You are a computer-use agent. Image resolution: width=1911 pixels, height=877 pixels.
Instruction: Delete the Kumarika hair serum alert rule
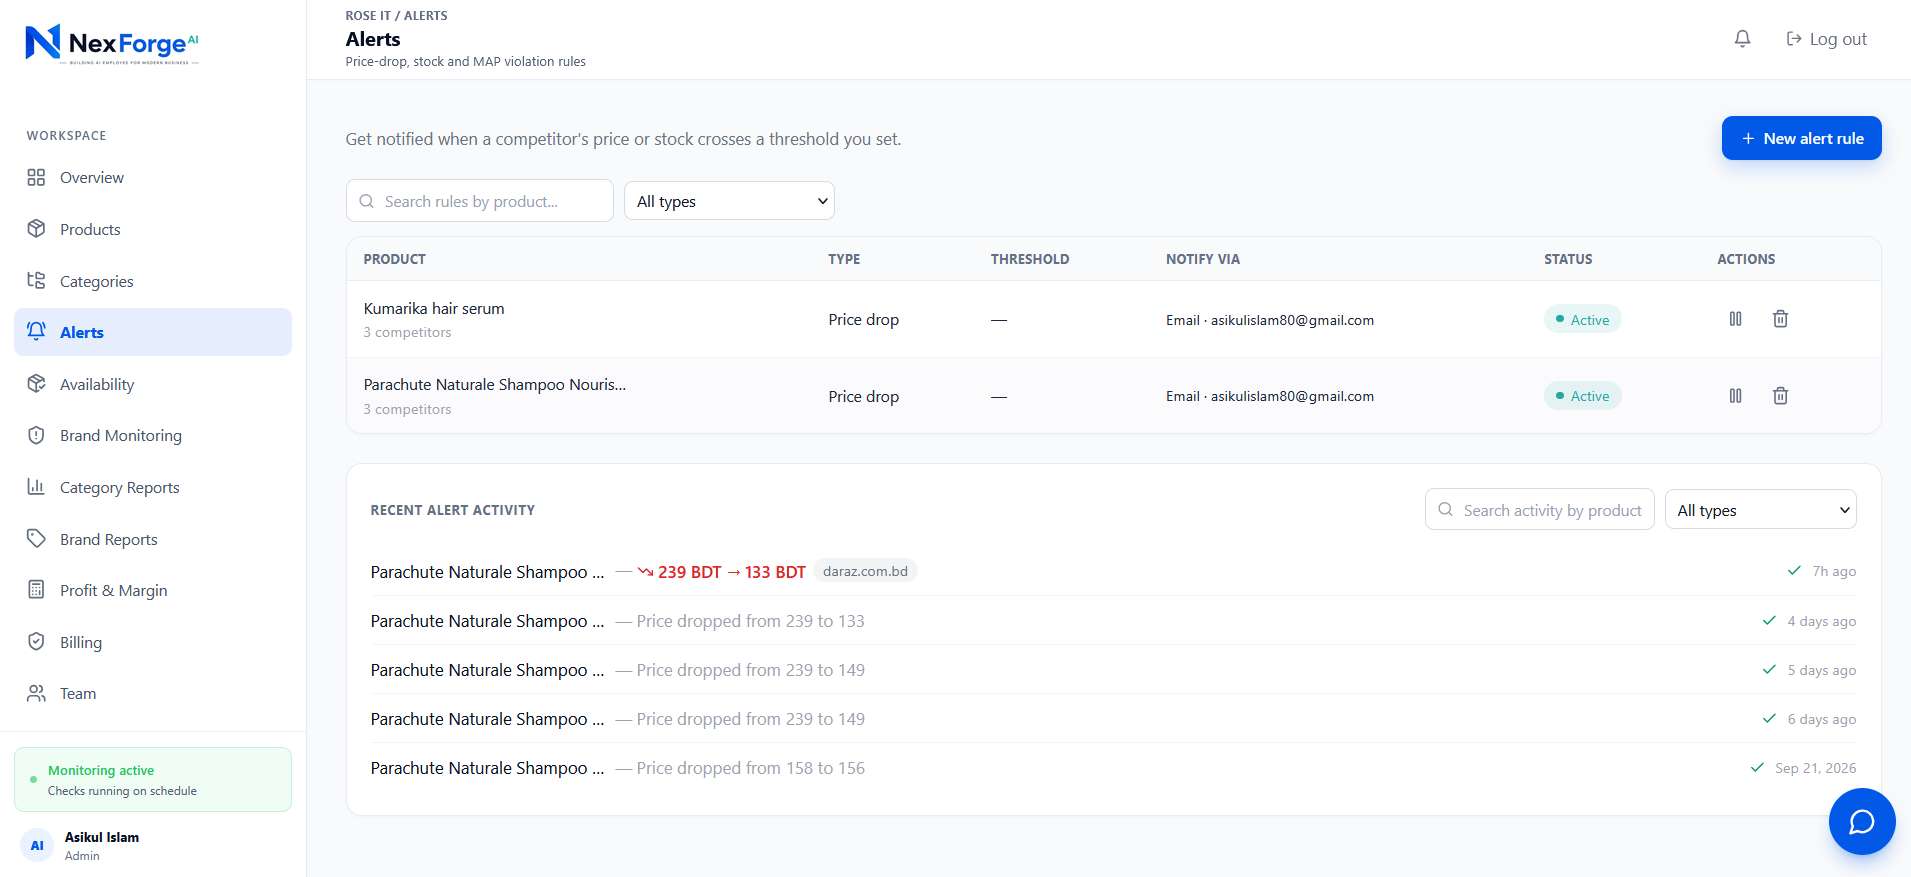1780,319
